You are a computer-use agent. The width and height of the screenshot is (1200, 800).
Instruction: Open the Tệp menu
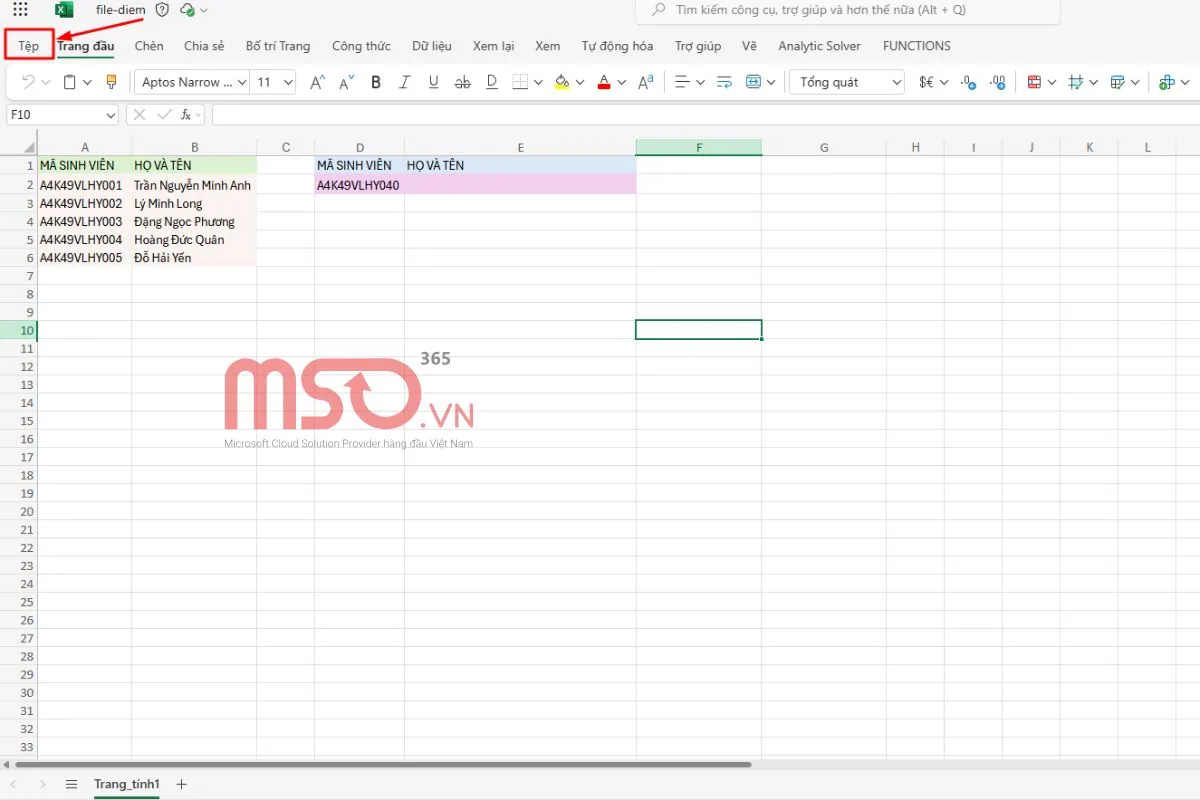coord(28,46)
